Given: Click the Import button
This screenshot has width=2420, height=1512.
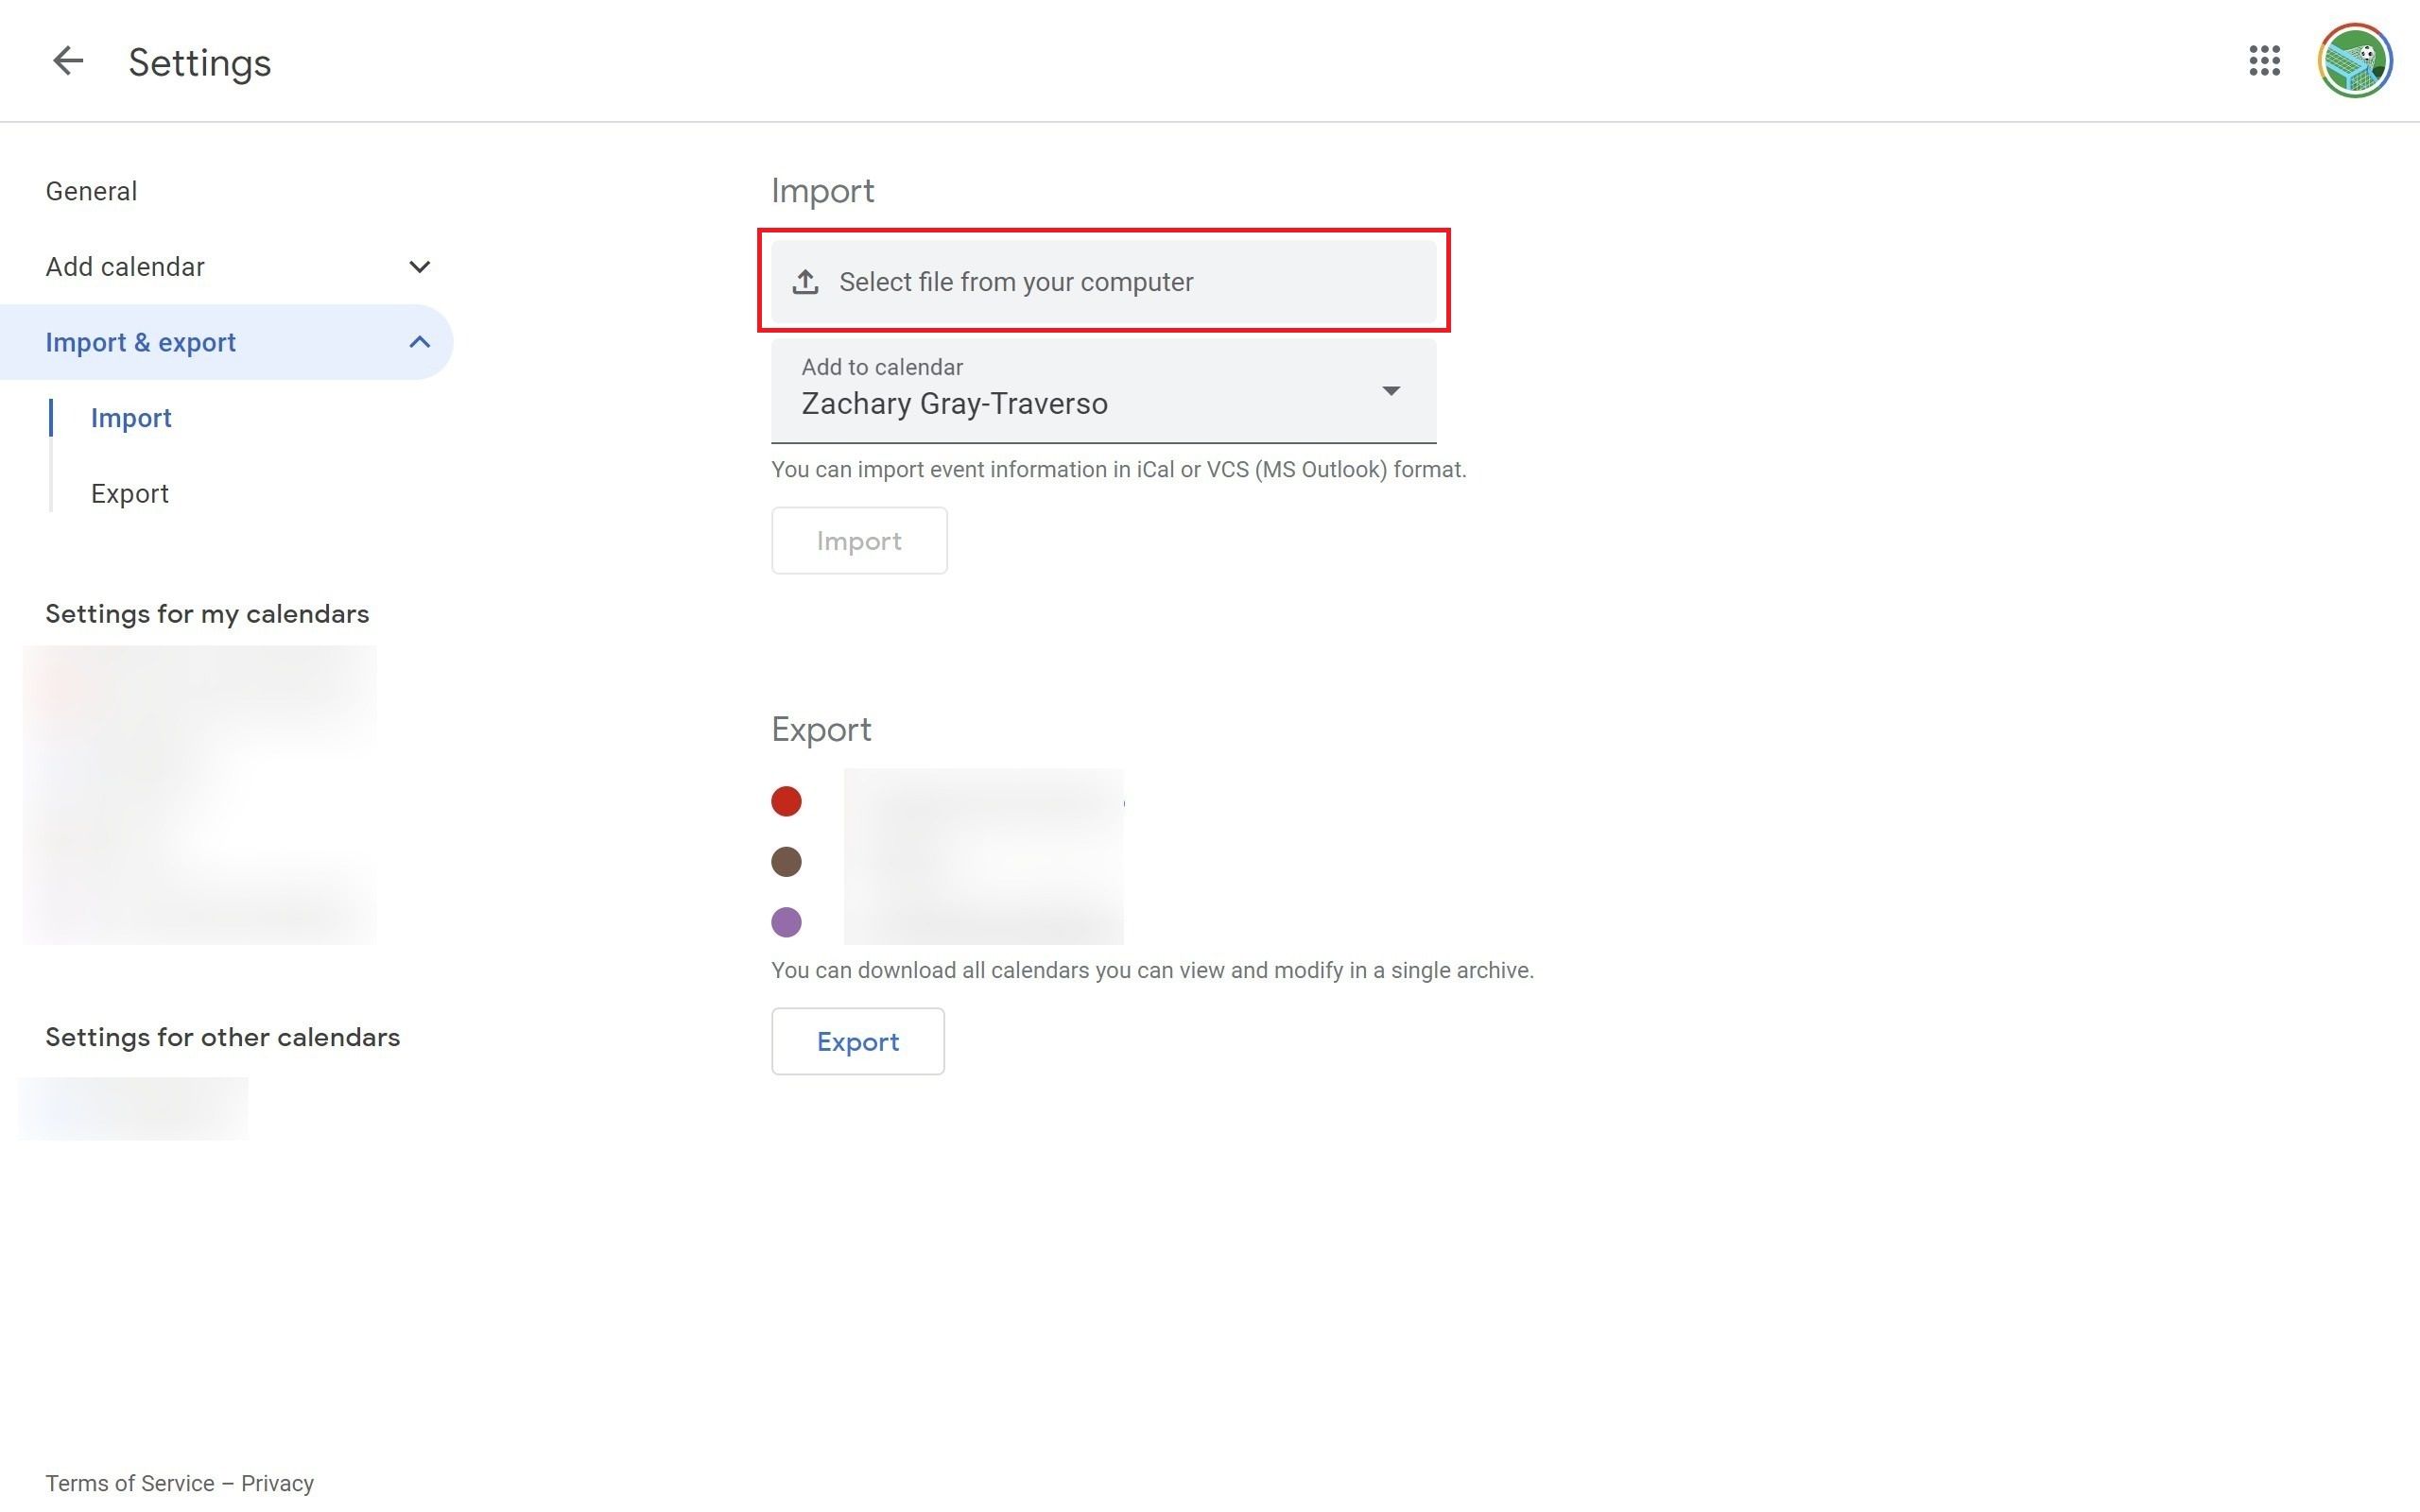Looking at the screenshot, I should click(x=859, y=540).
